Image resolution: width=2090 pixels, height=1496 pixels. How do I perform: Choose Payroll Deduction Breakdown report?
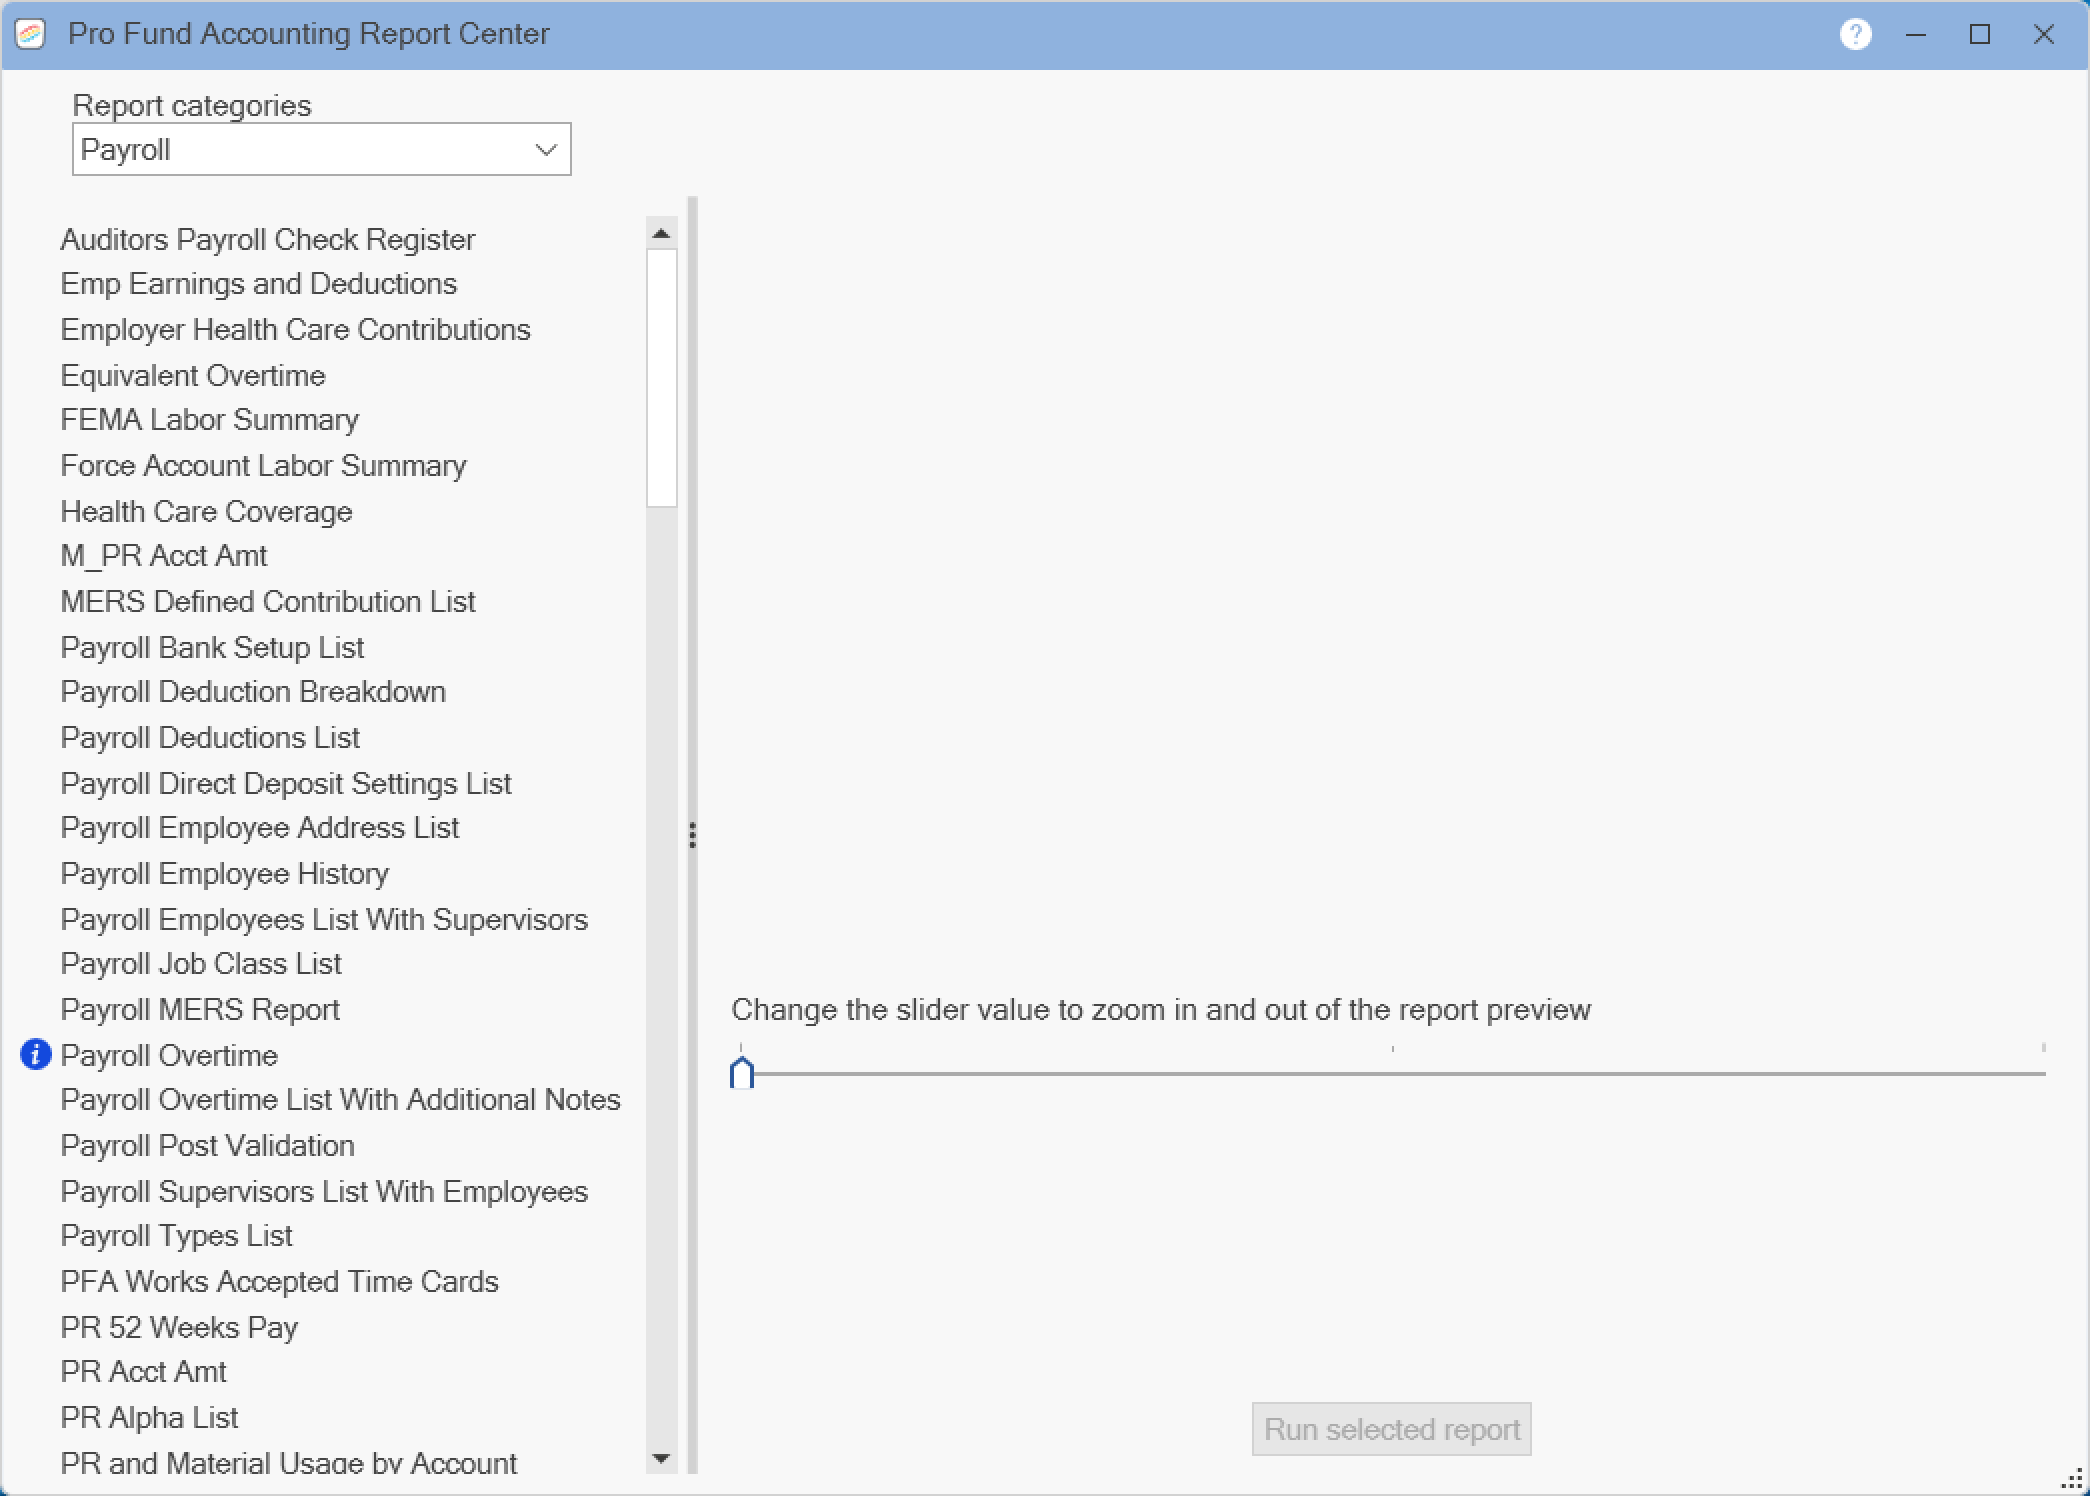point(253,692)
